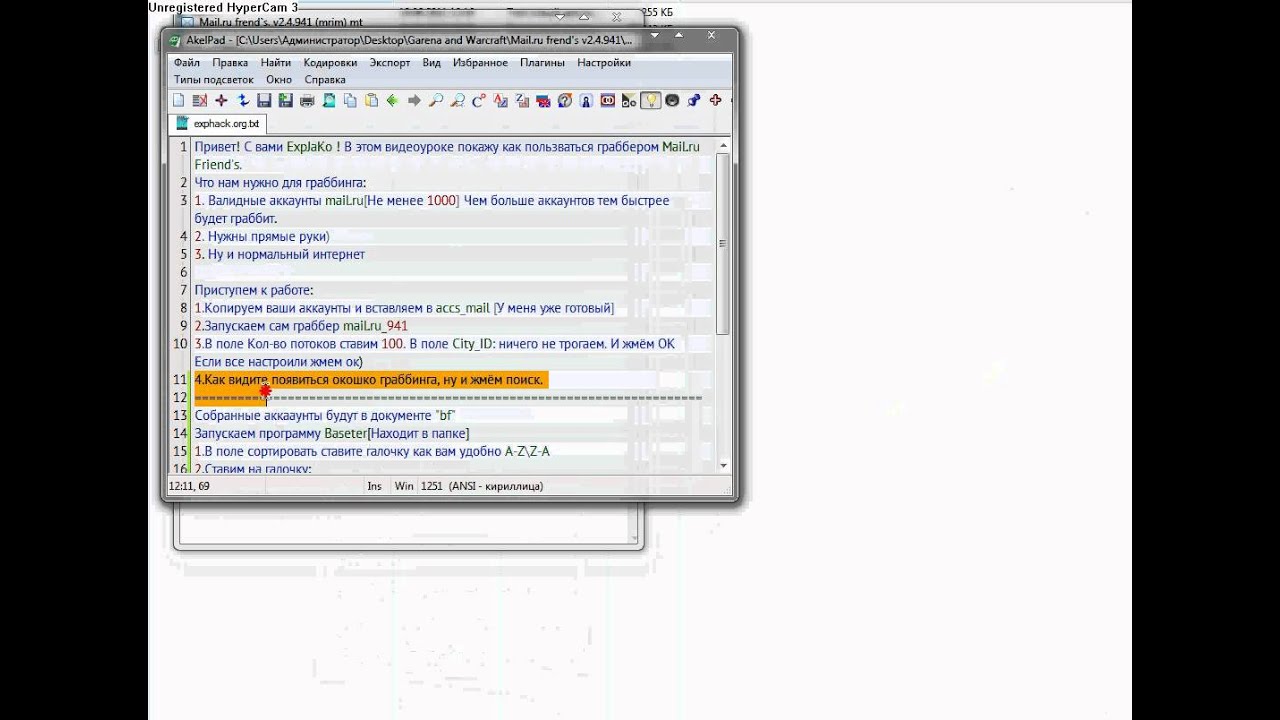Viewport: 1280px width, 720px height.
Task: Undo using the green left arrow icon
Action: tap(393, 100)
